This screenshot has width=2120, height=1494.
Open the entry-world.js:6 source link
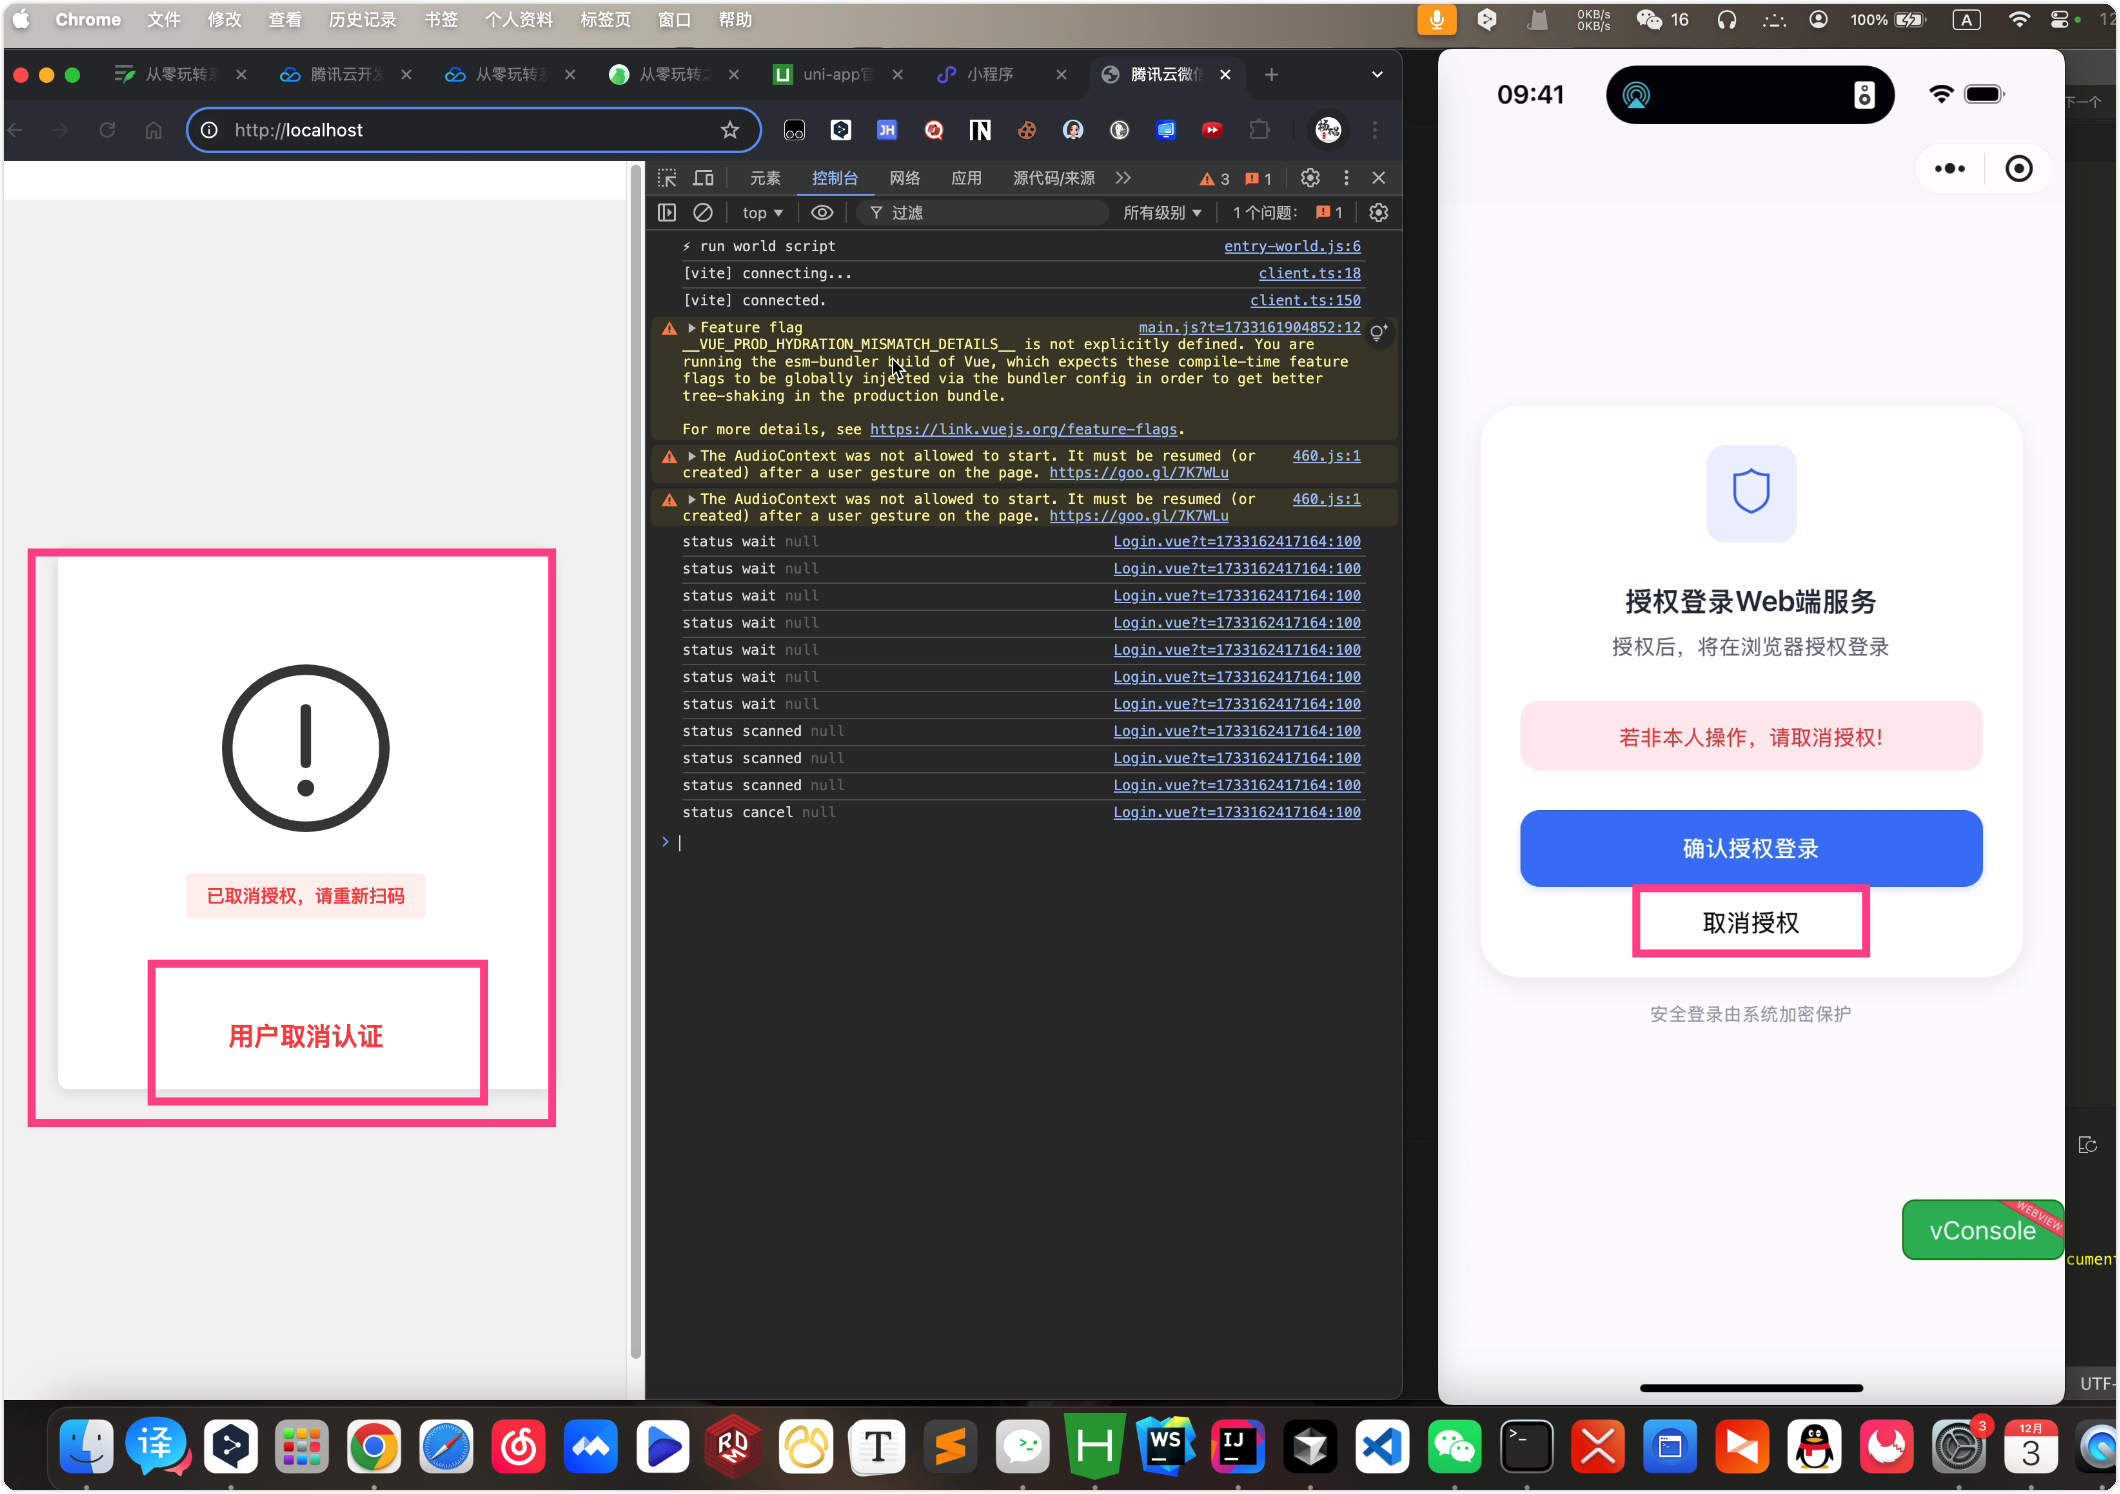(1292, 246)
